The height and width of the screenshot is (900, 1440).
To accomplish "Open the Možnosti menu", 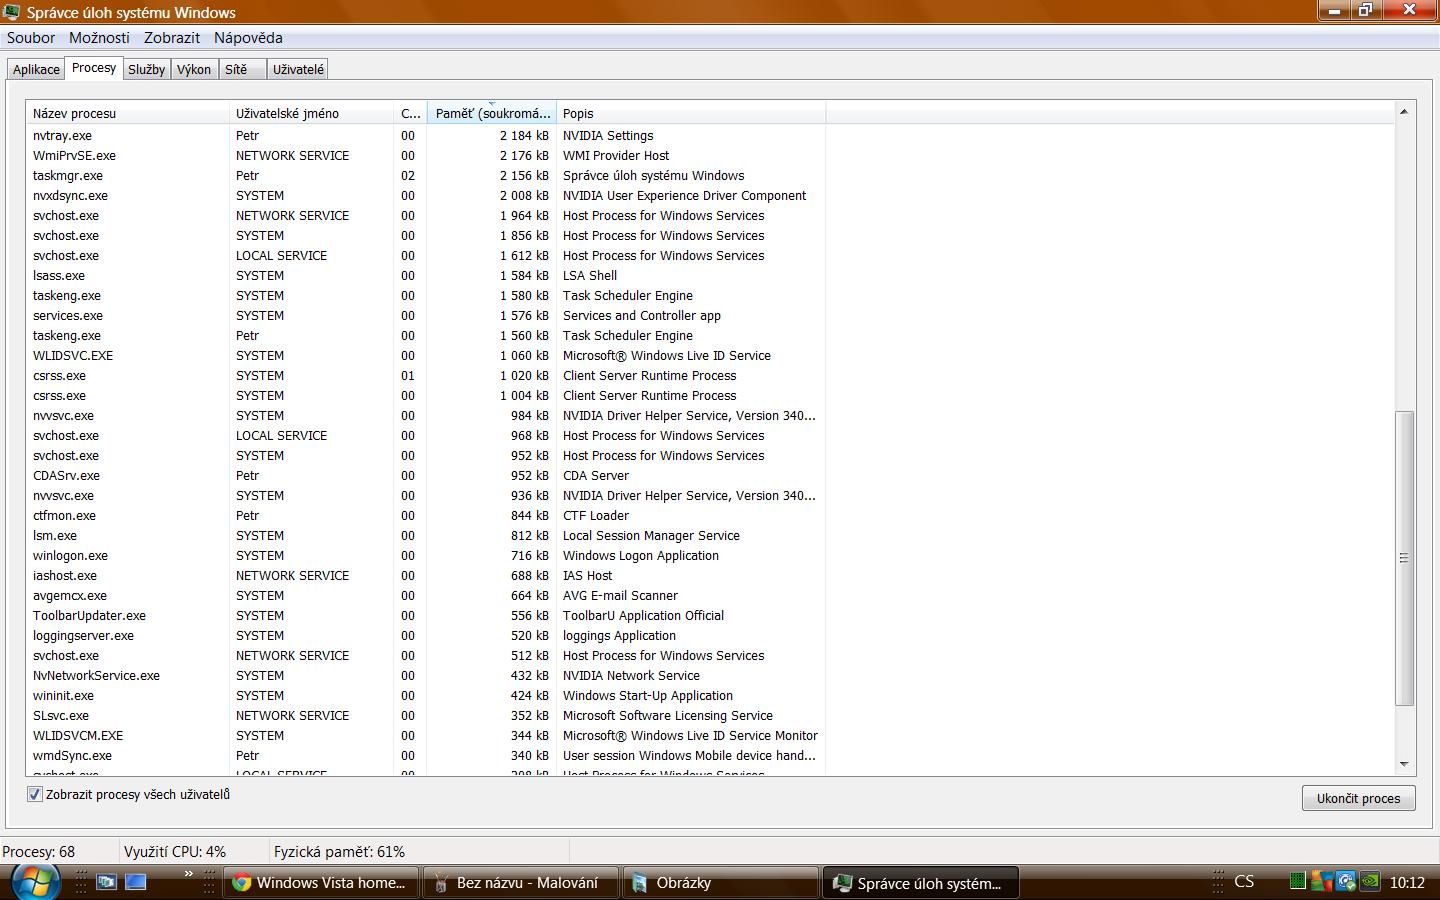I will click(99, 38).
